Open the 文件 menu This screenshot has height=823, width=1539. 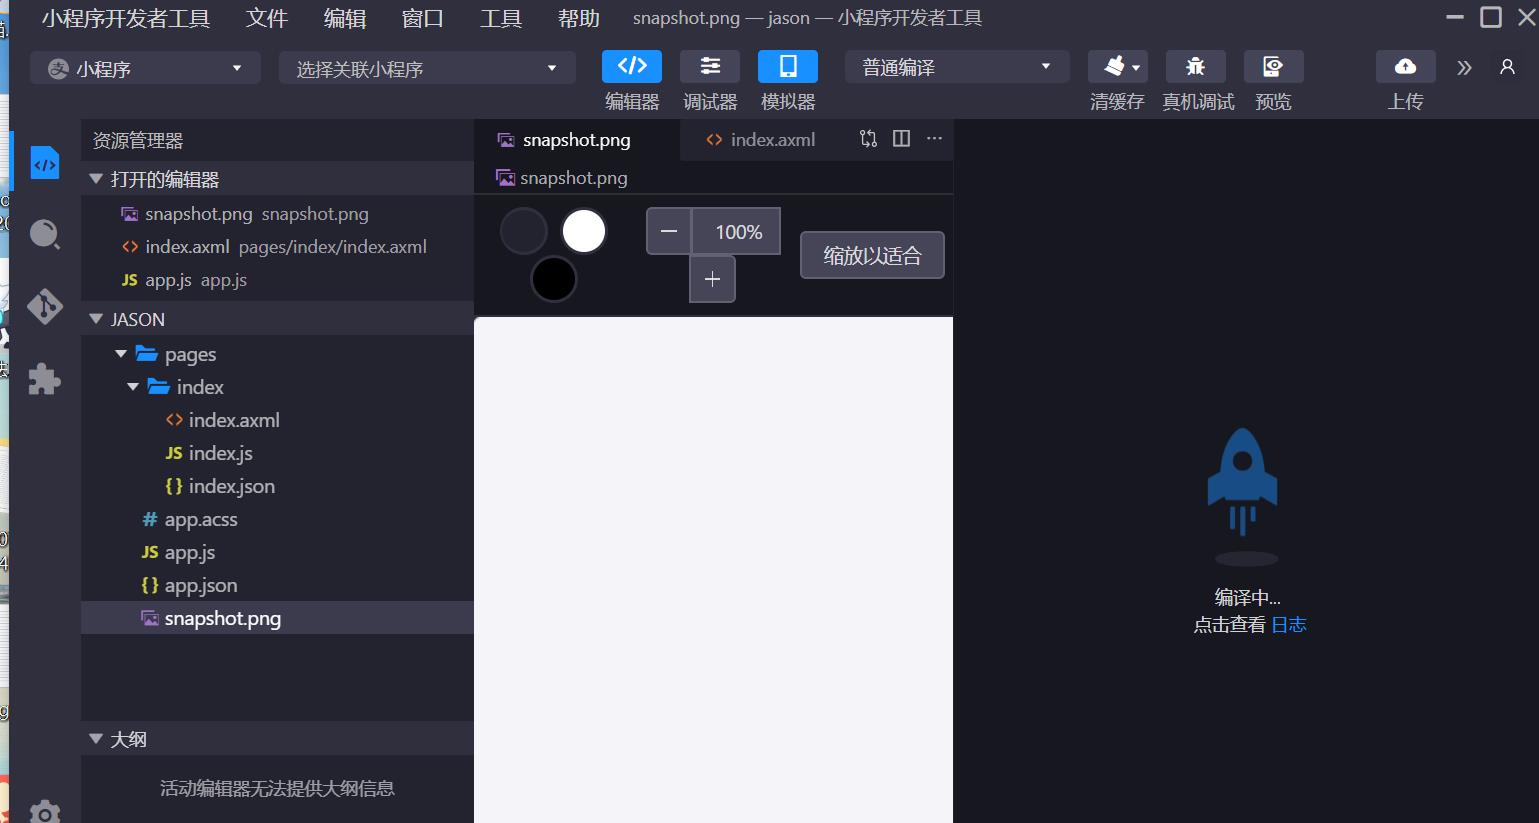click(267, 18)
